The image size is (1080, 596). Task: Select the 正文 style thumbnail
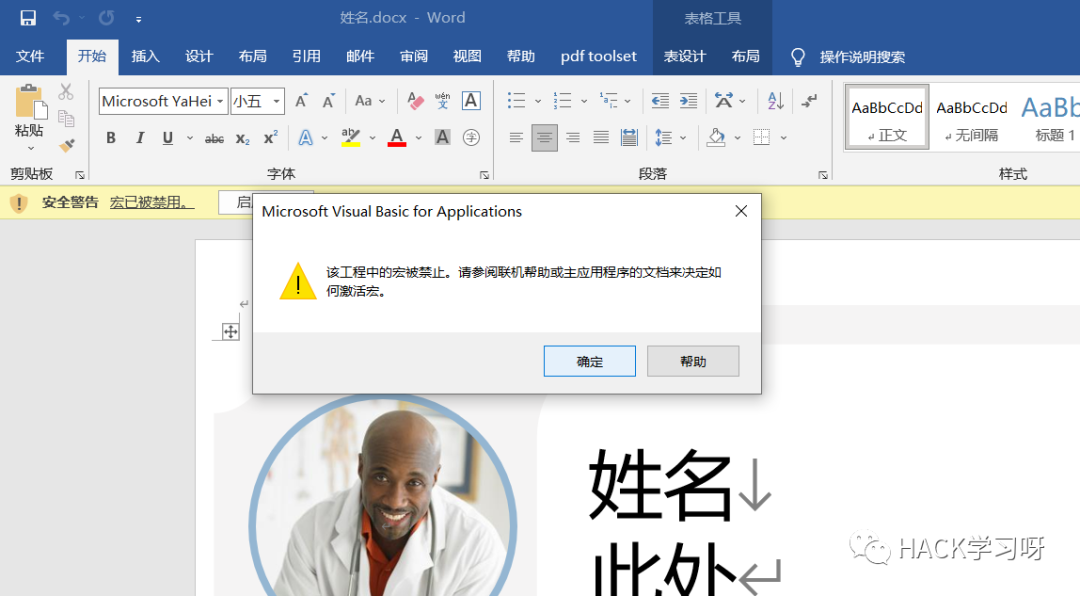pyautogui.click(x=887, y=117)
